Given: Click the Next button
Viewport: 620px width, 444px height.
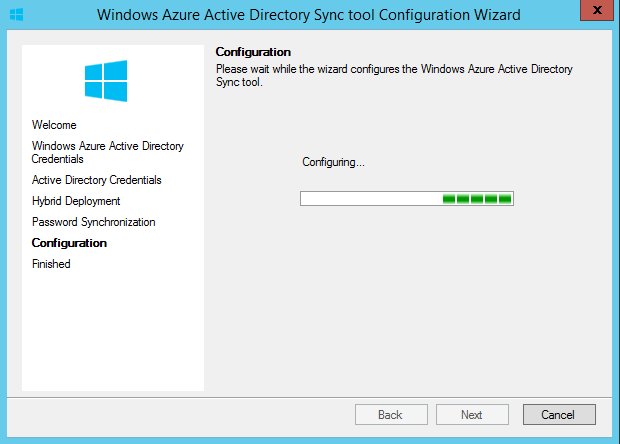Looking at the screenshot, I should point(472,414).
